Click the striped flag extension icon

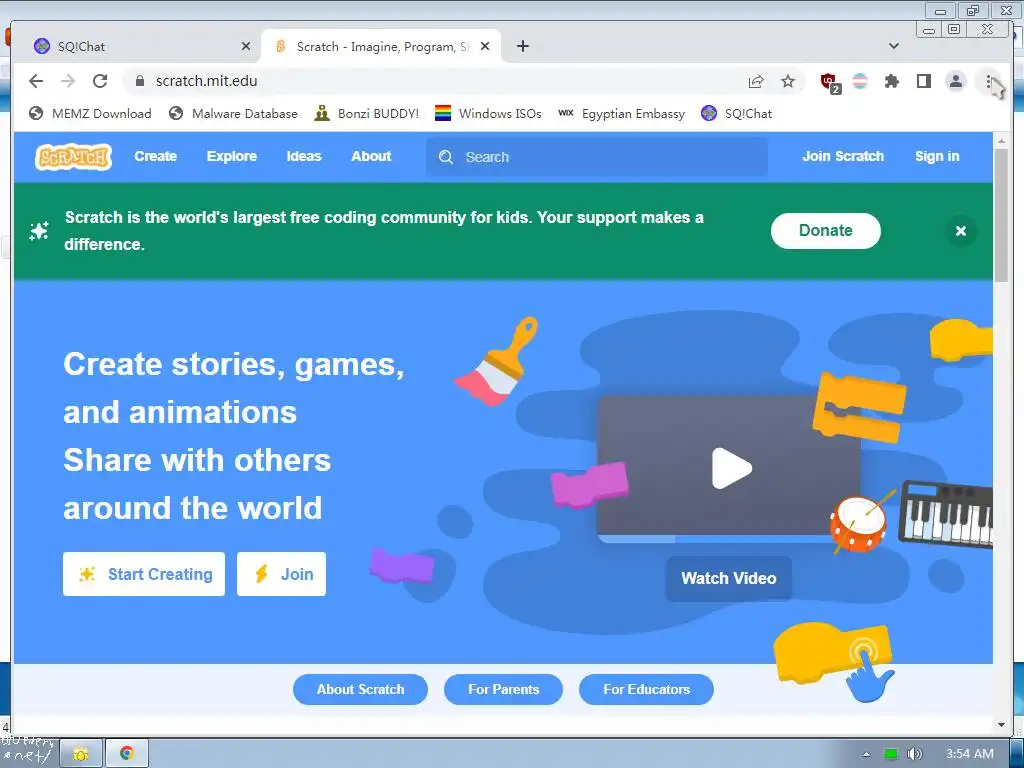coord(860,81)
